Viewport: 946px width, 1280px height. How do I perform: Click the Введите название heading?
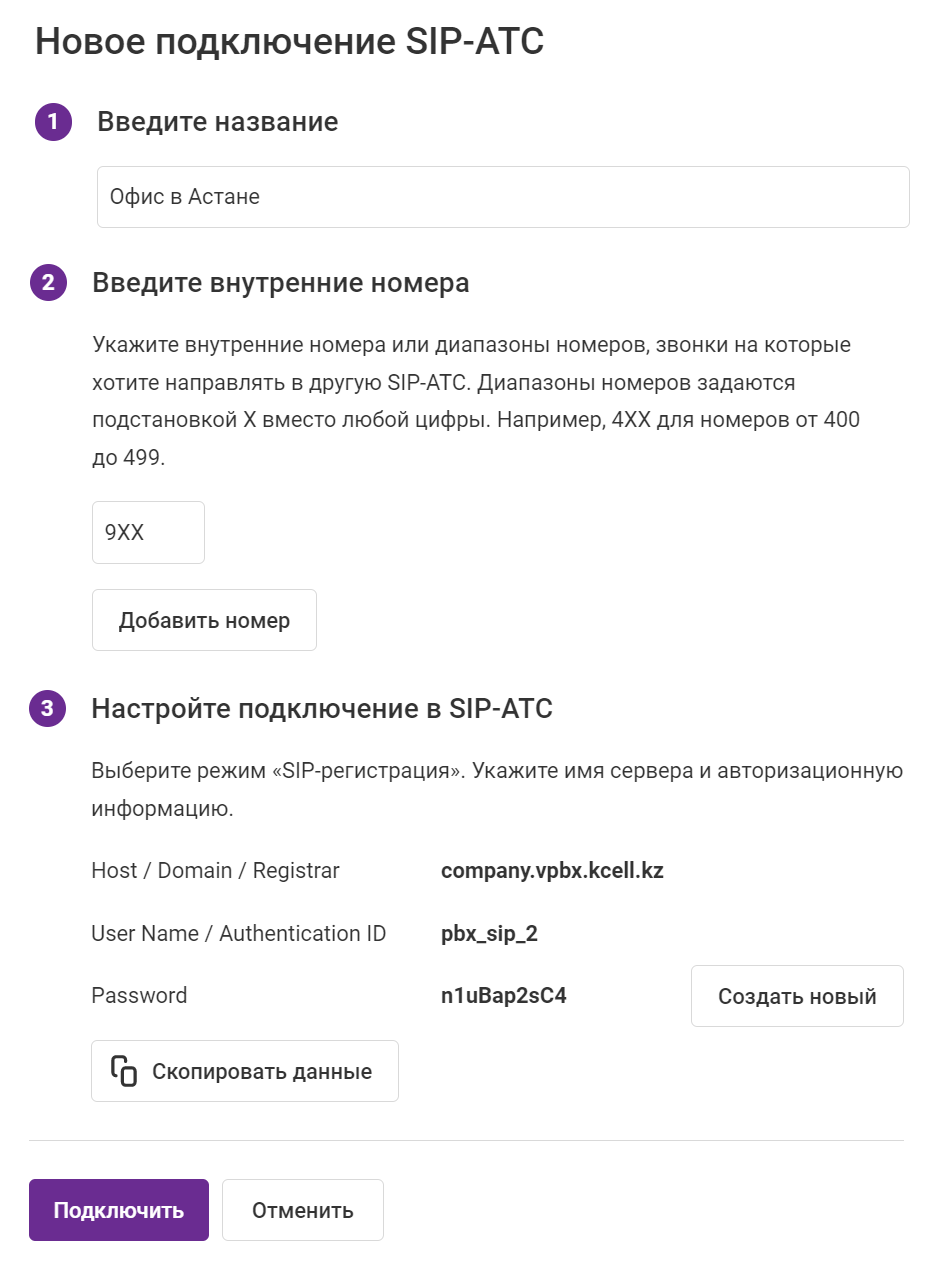(x=217, y=122)
